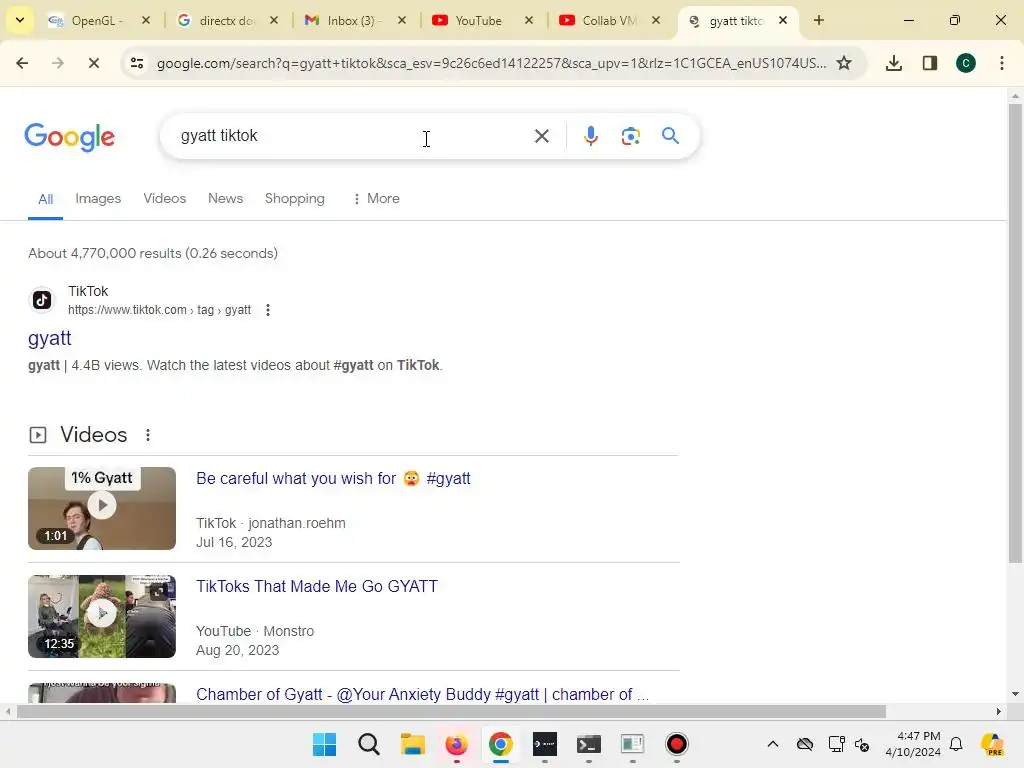Select the Images results tab
This screenshot has width=1024, height=768.
point(98,199)
